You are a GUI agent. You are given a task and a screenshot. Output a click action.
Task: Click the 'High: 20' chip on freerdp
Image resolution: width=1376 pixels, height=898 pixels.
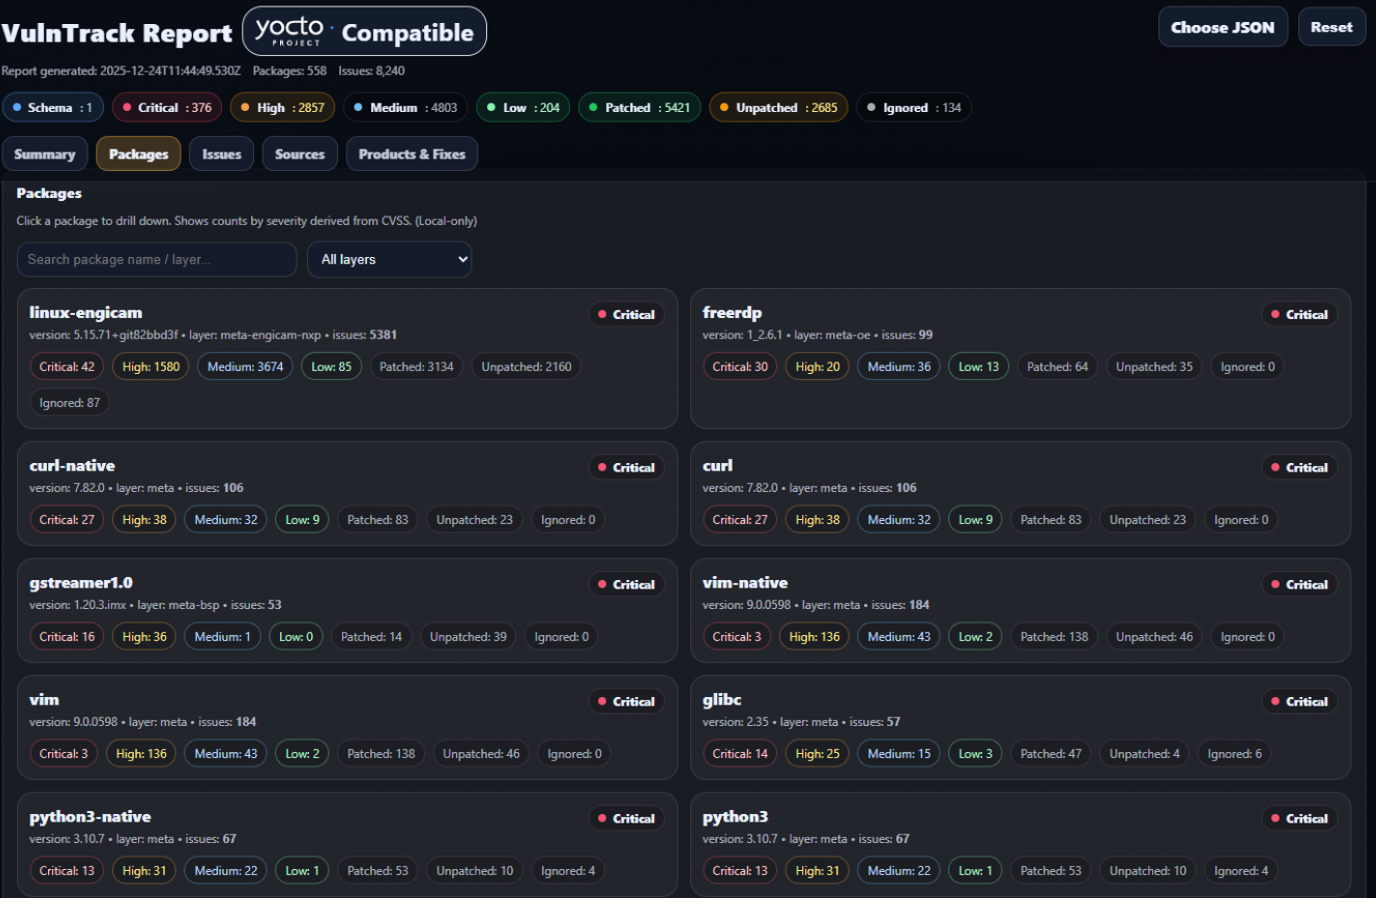pos(818,367)
